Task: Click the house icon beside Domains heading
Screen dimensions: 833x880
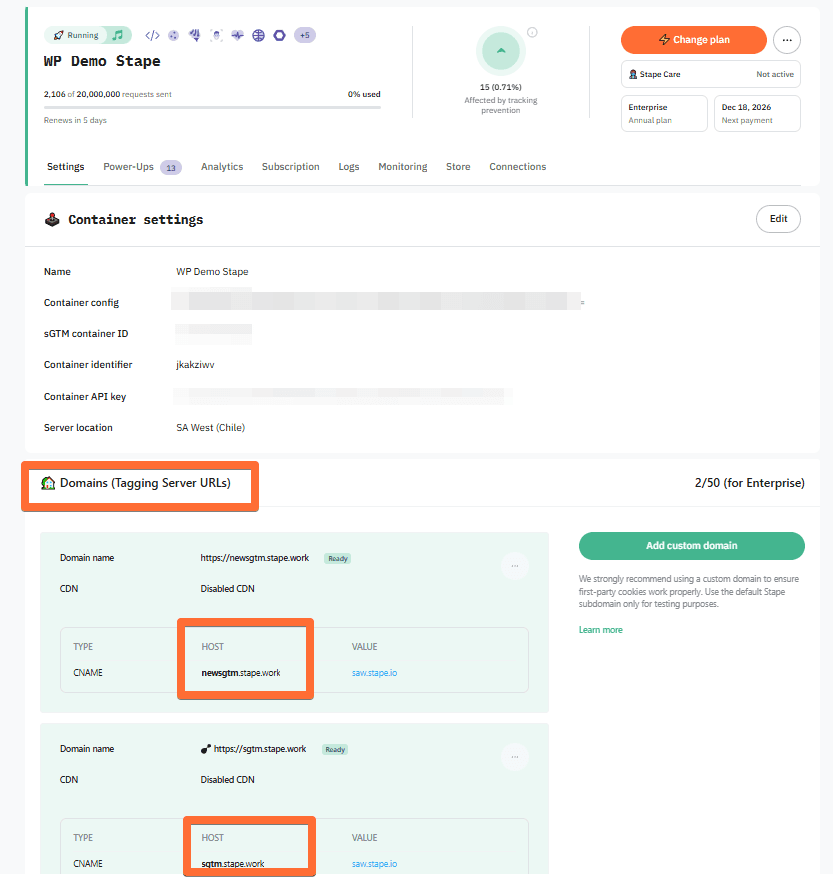Action: (47, 485)
